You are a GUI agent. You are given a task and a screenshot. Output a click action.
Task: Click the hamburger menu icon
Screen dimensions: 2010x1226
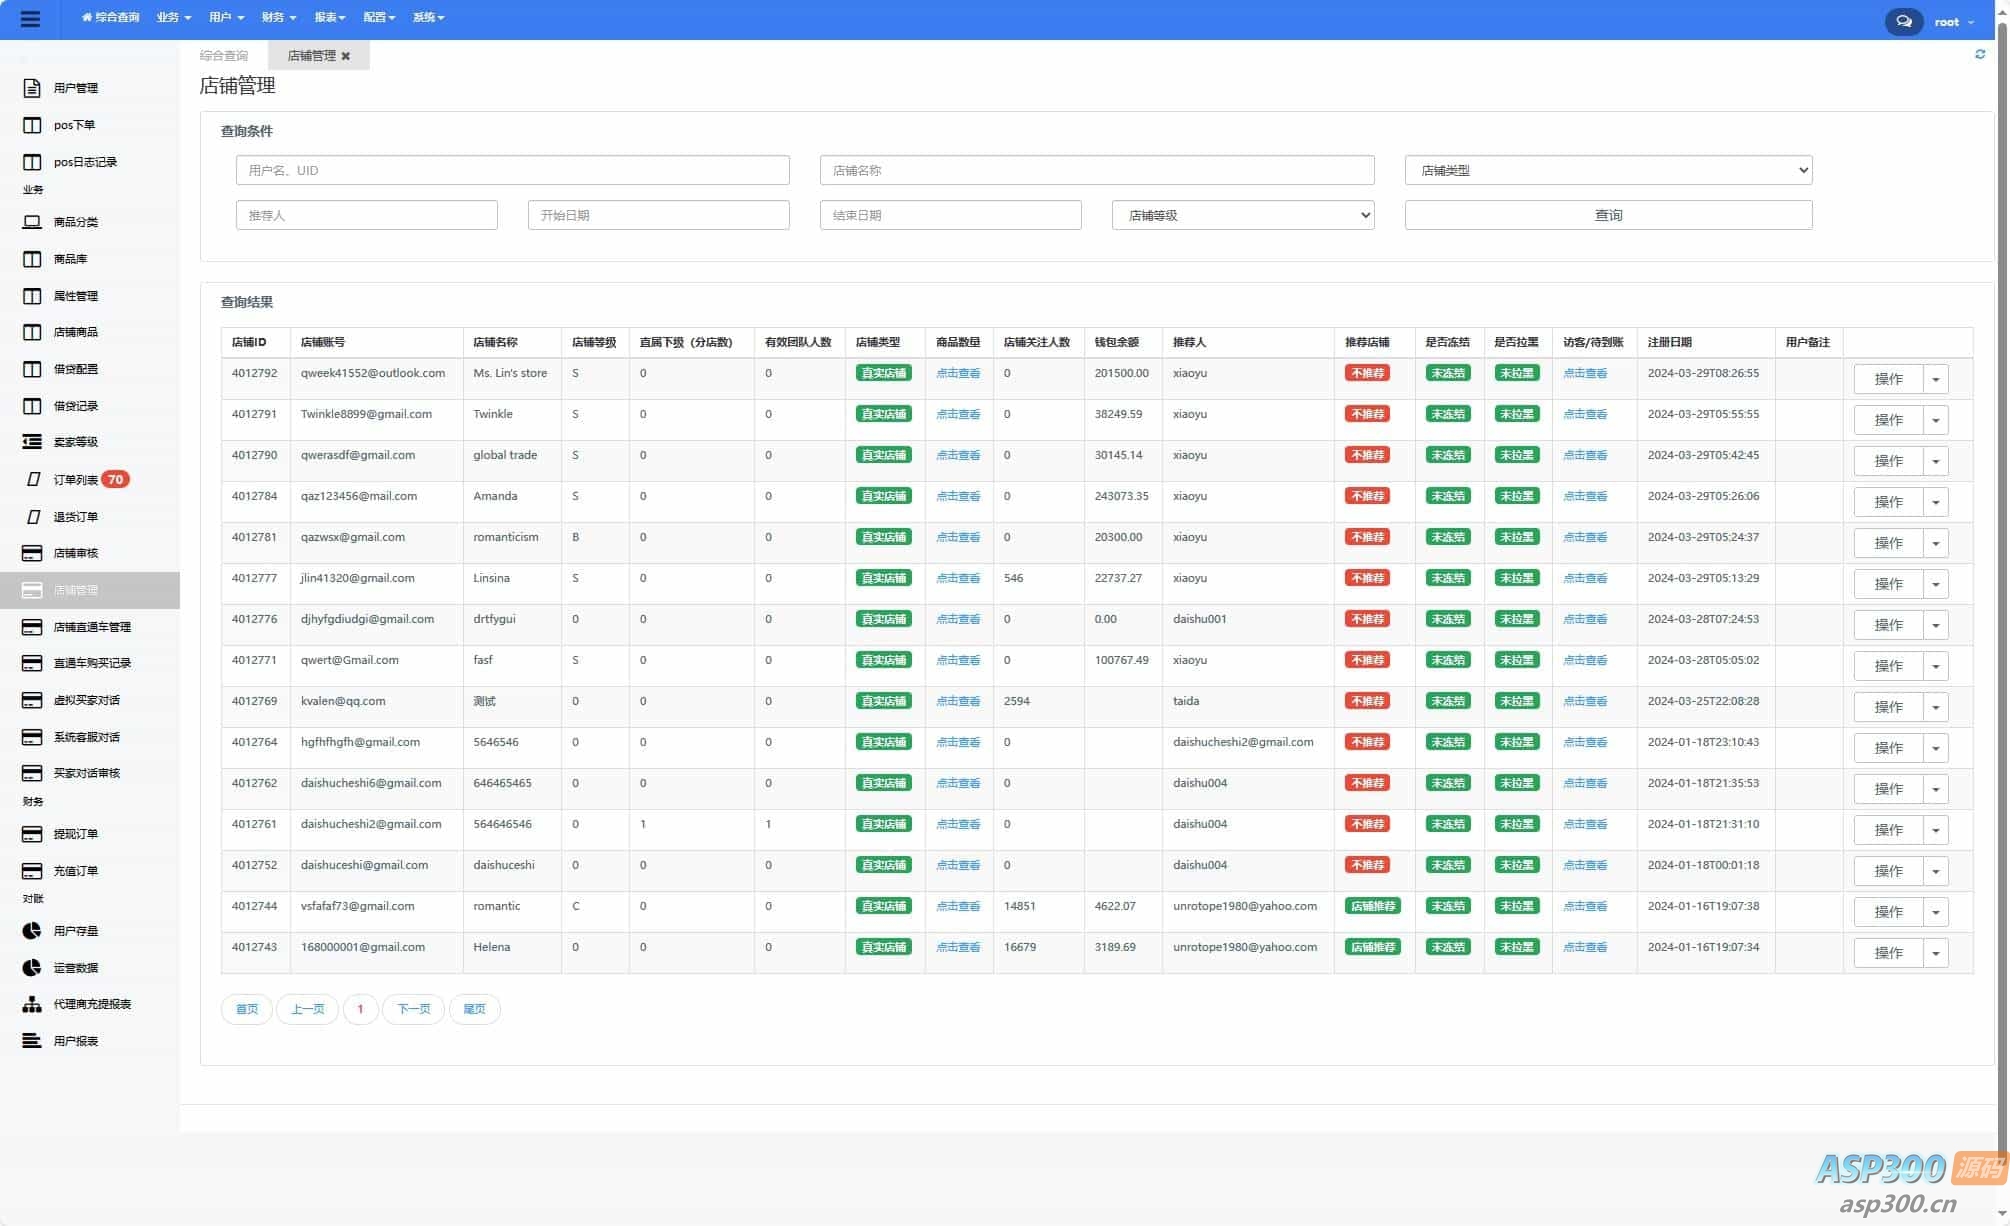[x=30, y=19]
